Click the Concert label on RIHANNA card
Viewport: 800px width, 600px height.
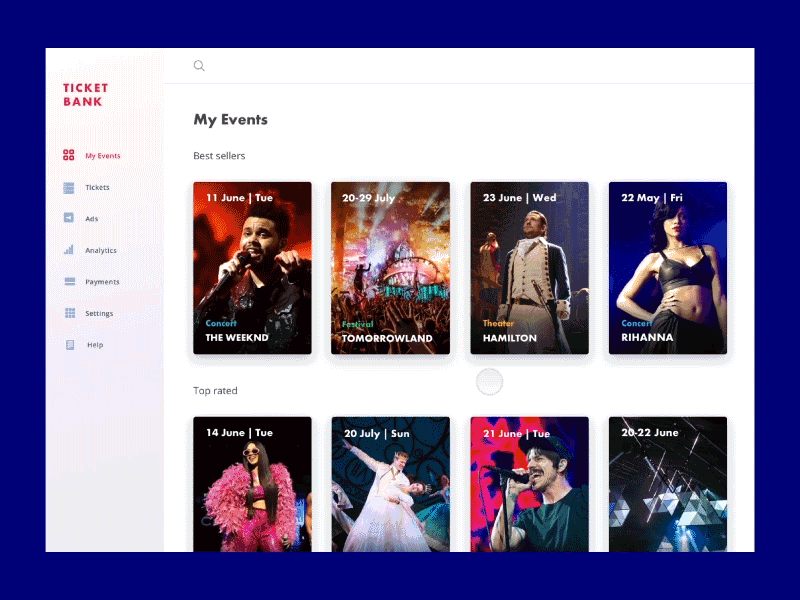[x=637, y=323]
